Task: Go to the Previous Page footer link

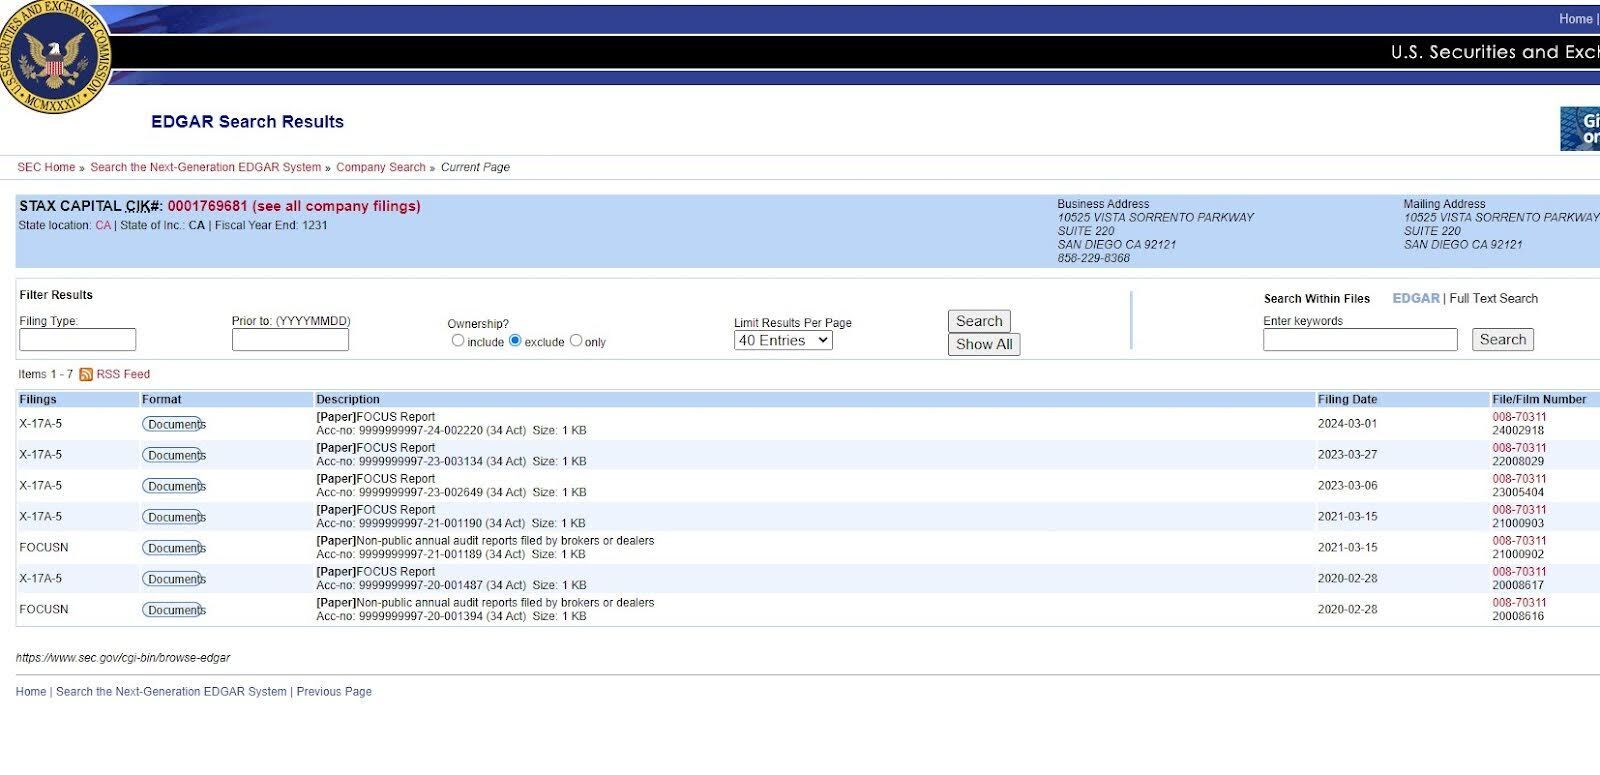Action: (334, 691)
